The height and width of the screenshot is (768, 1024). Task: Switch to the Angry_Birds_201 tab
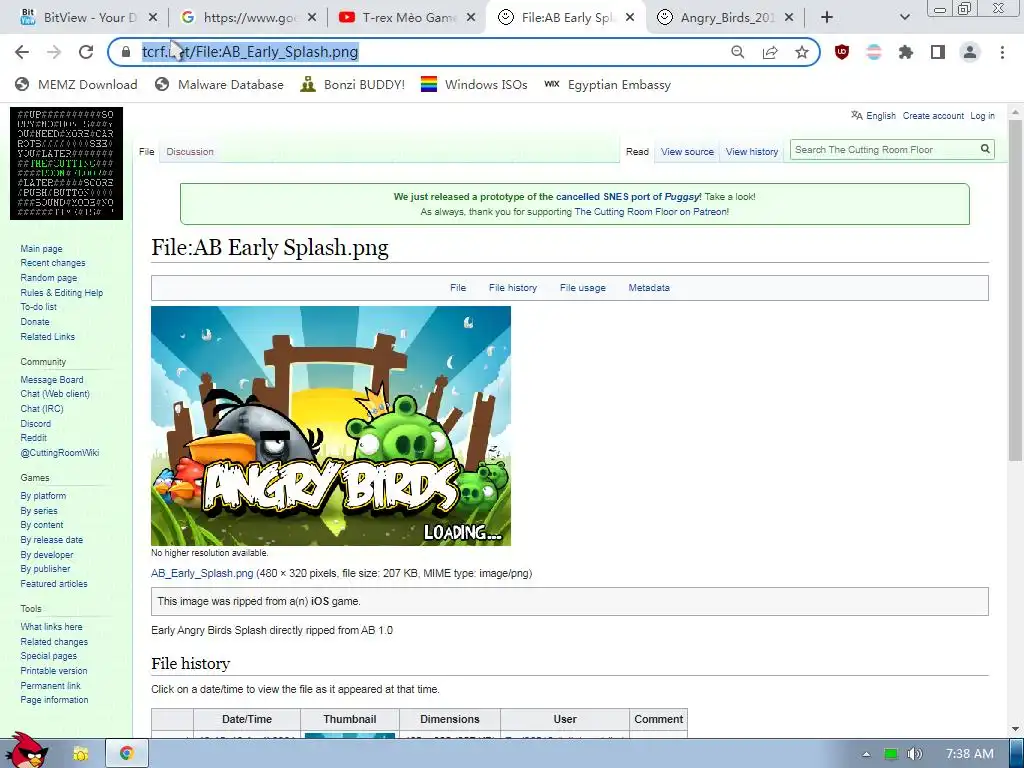(726, 18)
